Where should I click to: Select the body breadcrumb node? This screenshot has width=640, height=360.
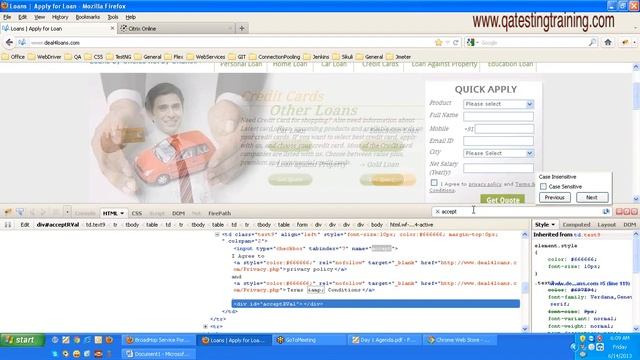click(x=377, y=224)
